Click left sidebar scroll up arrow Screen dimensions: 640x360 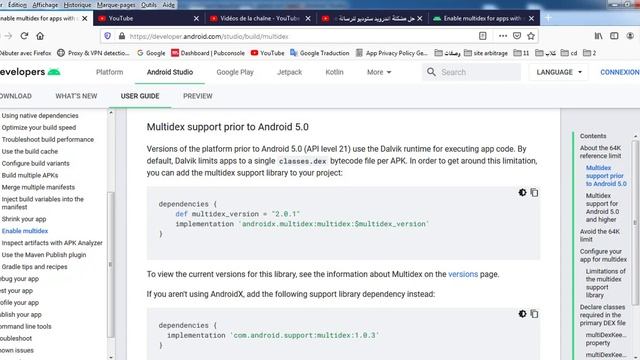[111, 112]
